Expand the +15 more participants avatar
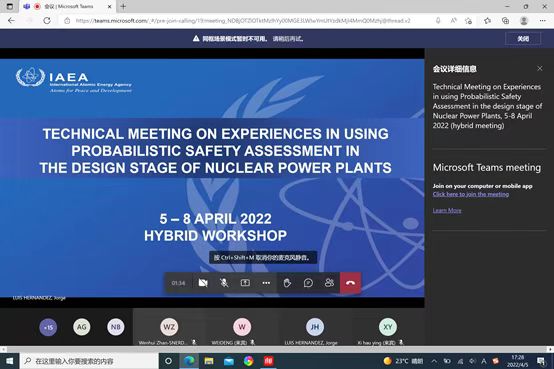This screenshot has width=554, height=369. 48,327
